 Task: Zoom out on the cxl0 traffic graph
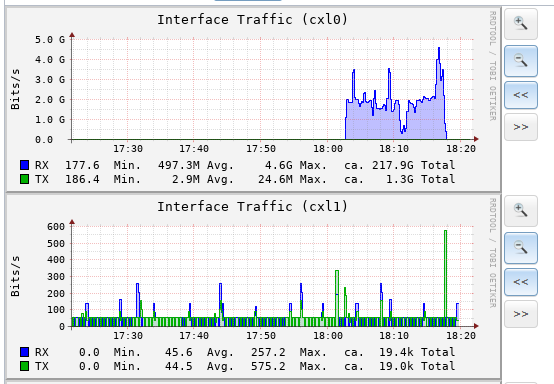tap(521, 61)
